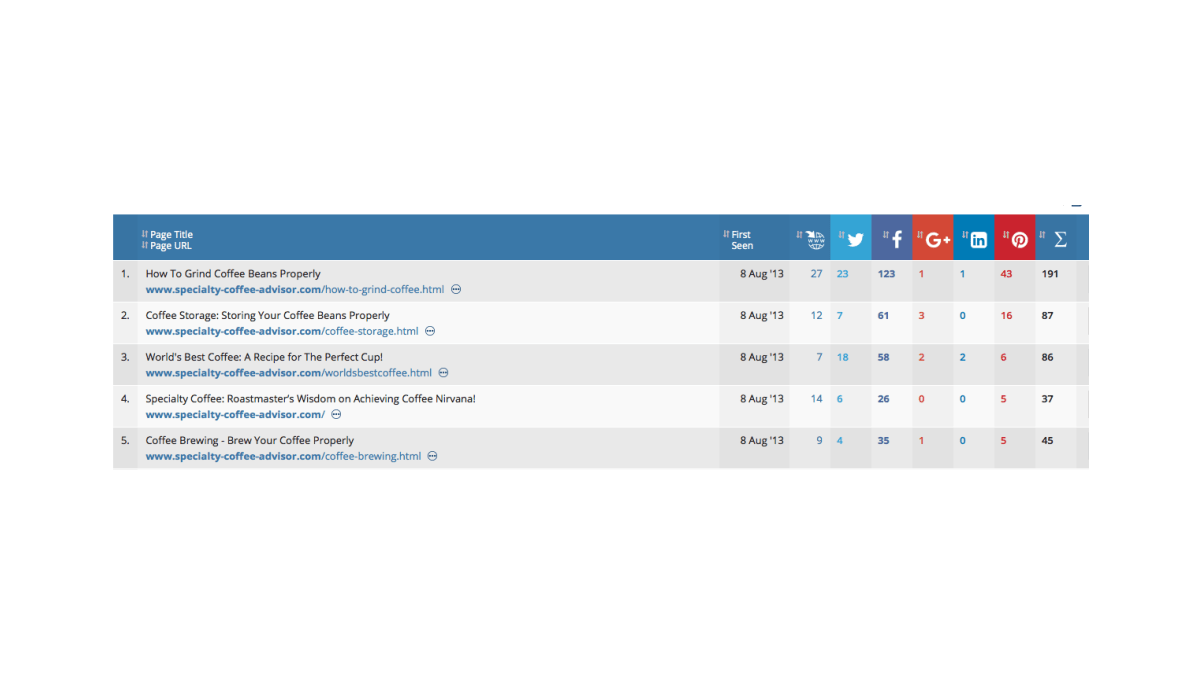Viewport: 1200px width, 676px height.
Task: Sort by web backlinks globe column
Action: tap(810, 238)
